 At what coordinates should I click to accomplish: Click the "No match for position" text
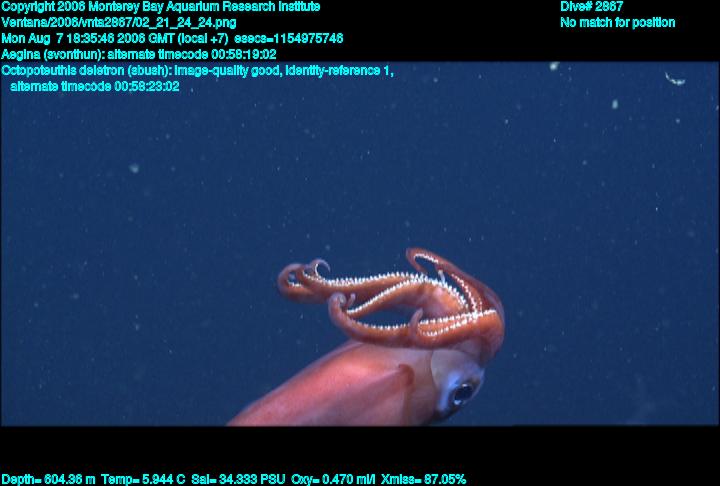[618, 23]
